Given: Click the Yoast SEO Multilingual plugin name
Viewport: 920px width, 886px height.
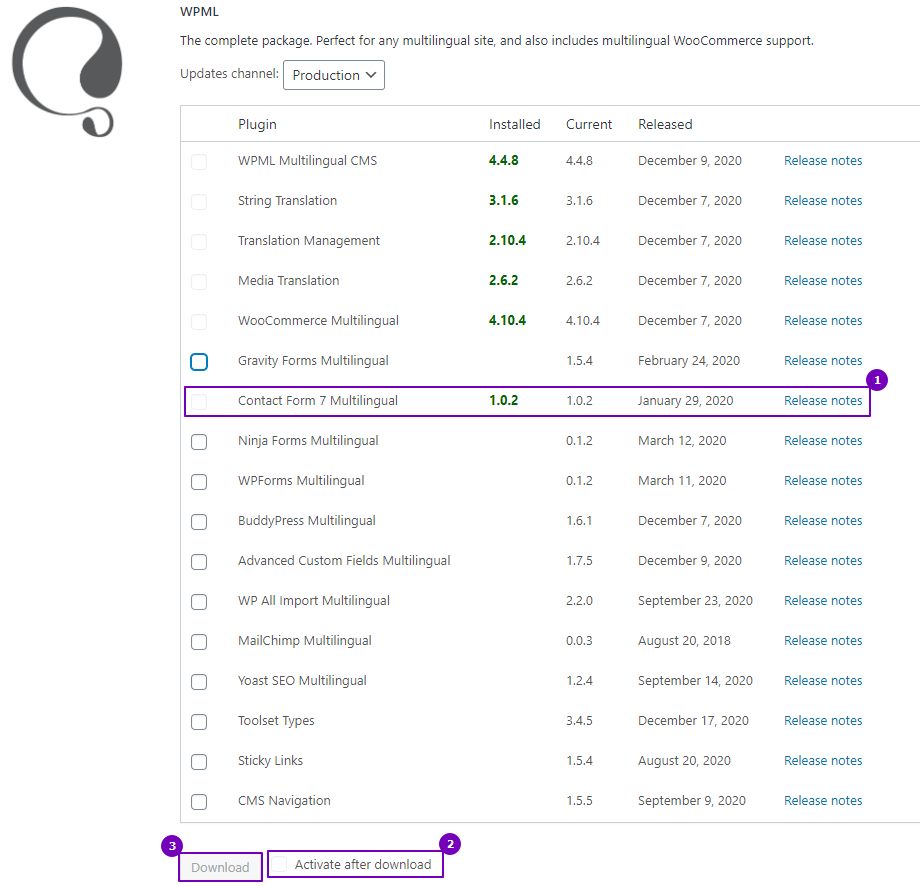Looking at the screenshot, I should (x=302, y=681).
